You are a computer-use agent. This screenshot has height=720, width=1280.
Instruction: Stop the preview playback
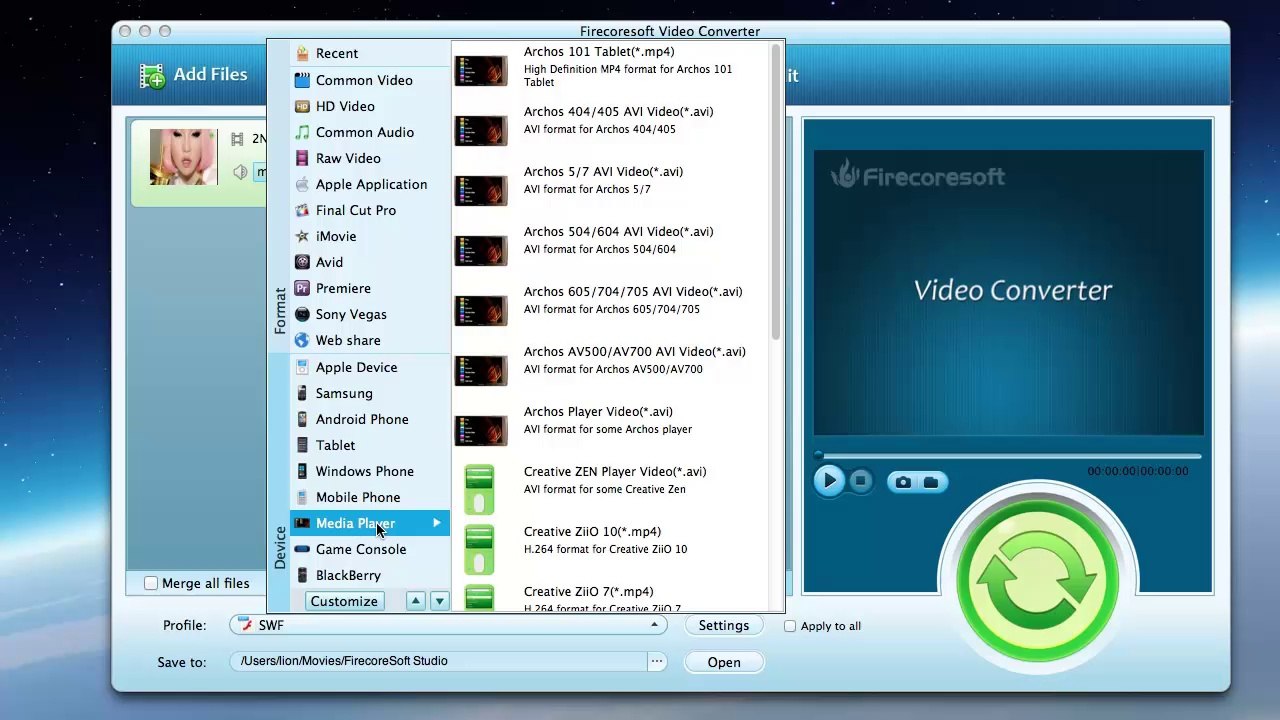pyautogui.click(x=860, y=481)
